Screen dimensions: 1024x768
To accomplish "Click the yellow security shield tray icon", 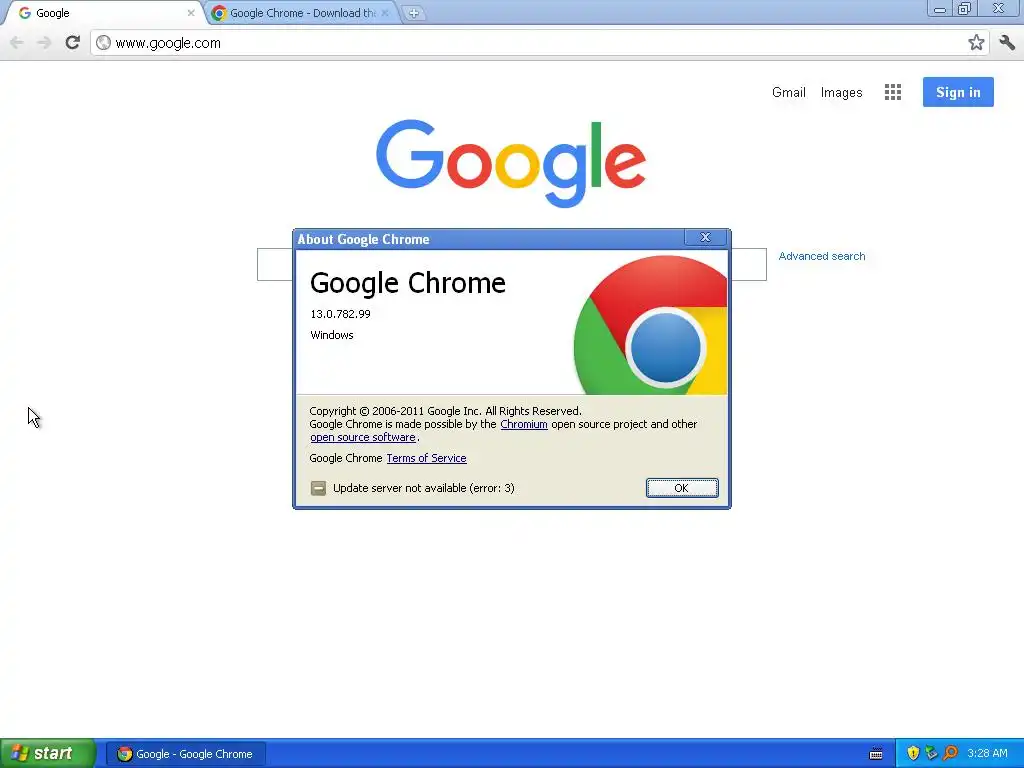I will pos(913,753).
